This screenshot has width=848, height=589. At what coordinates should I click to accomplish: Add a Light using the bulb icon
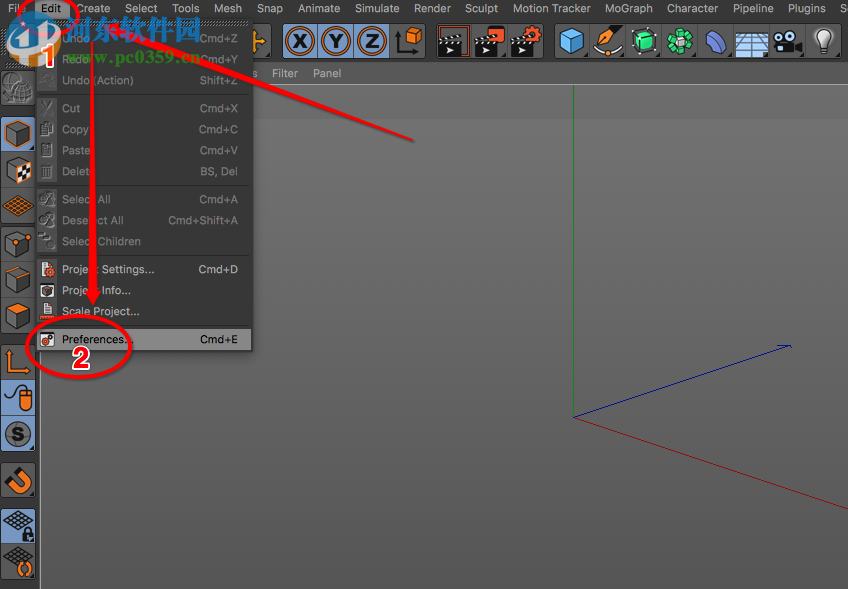(824, 41)
